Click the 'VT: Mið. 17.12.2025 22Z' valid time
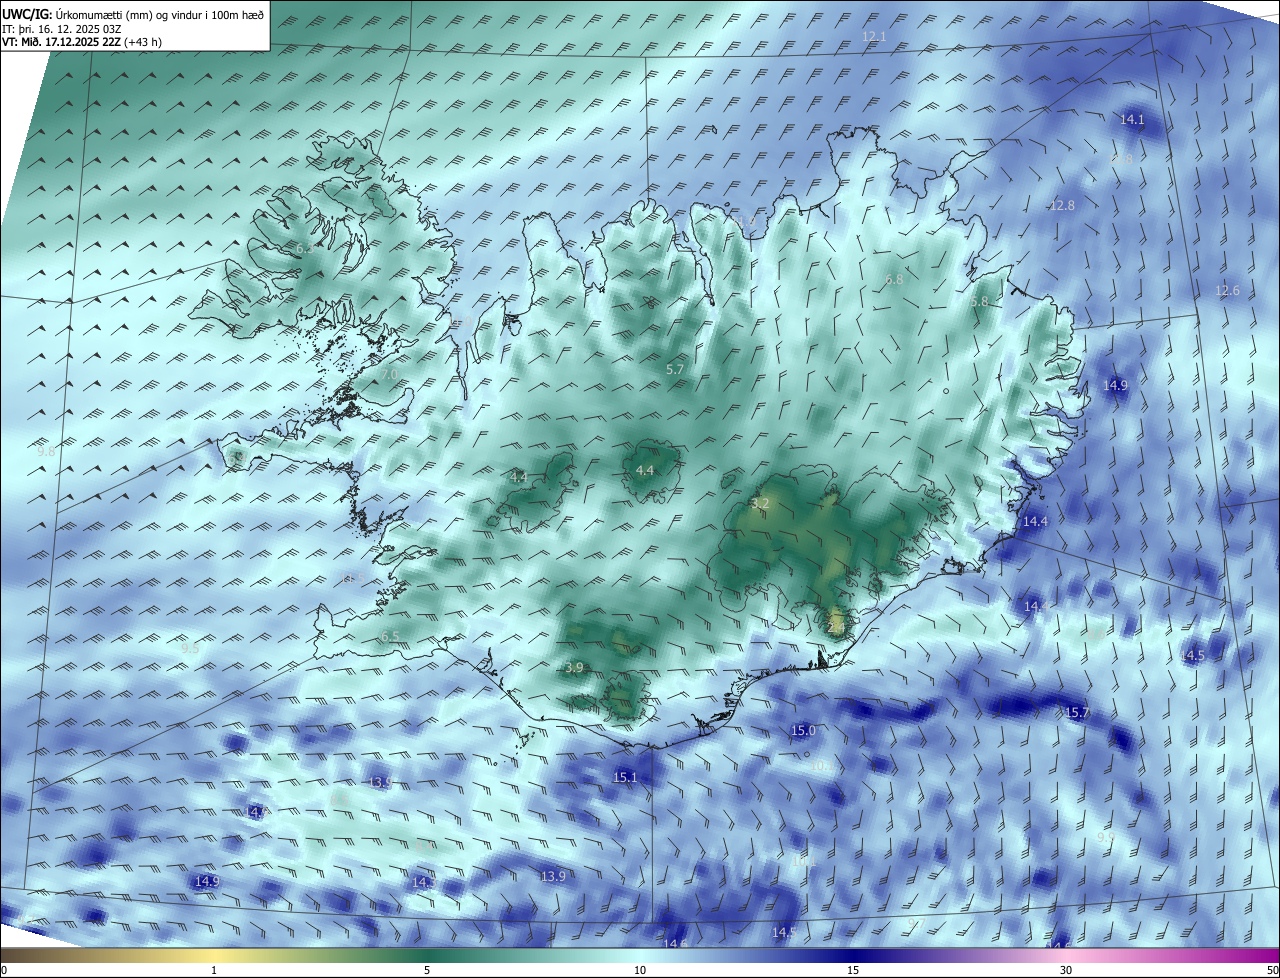The height and width of the screenshot is (978, 1280). point(61,42)
